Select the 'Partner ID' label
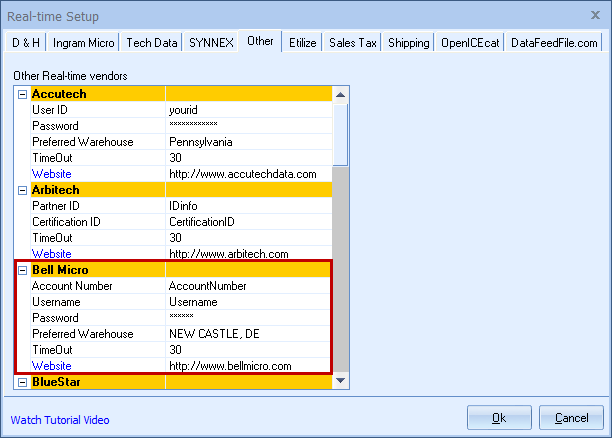Viewport: 612px width, 438px height. click(x=56, y=206)
